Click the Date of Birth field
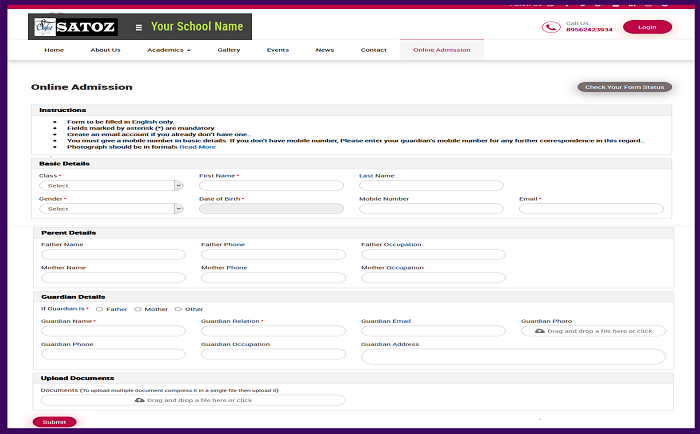The image size is (700, 434). (271, 209)
